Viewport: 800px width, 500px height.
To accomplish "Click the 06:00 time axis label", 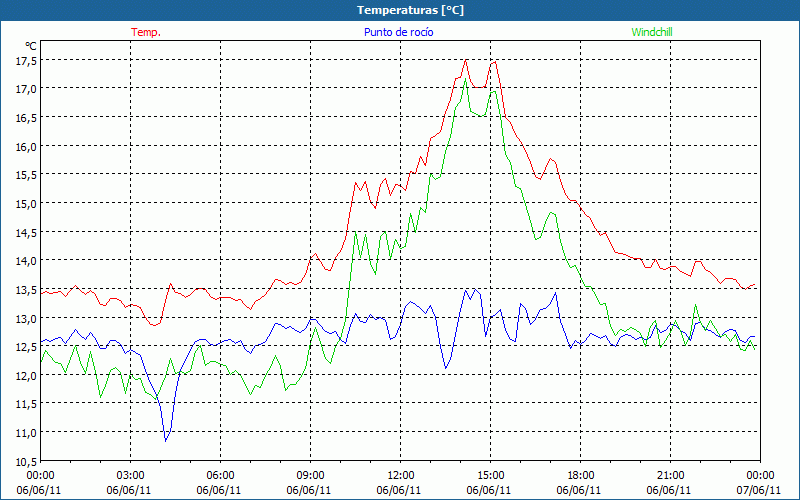I will [x=220, y=476].
